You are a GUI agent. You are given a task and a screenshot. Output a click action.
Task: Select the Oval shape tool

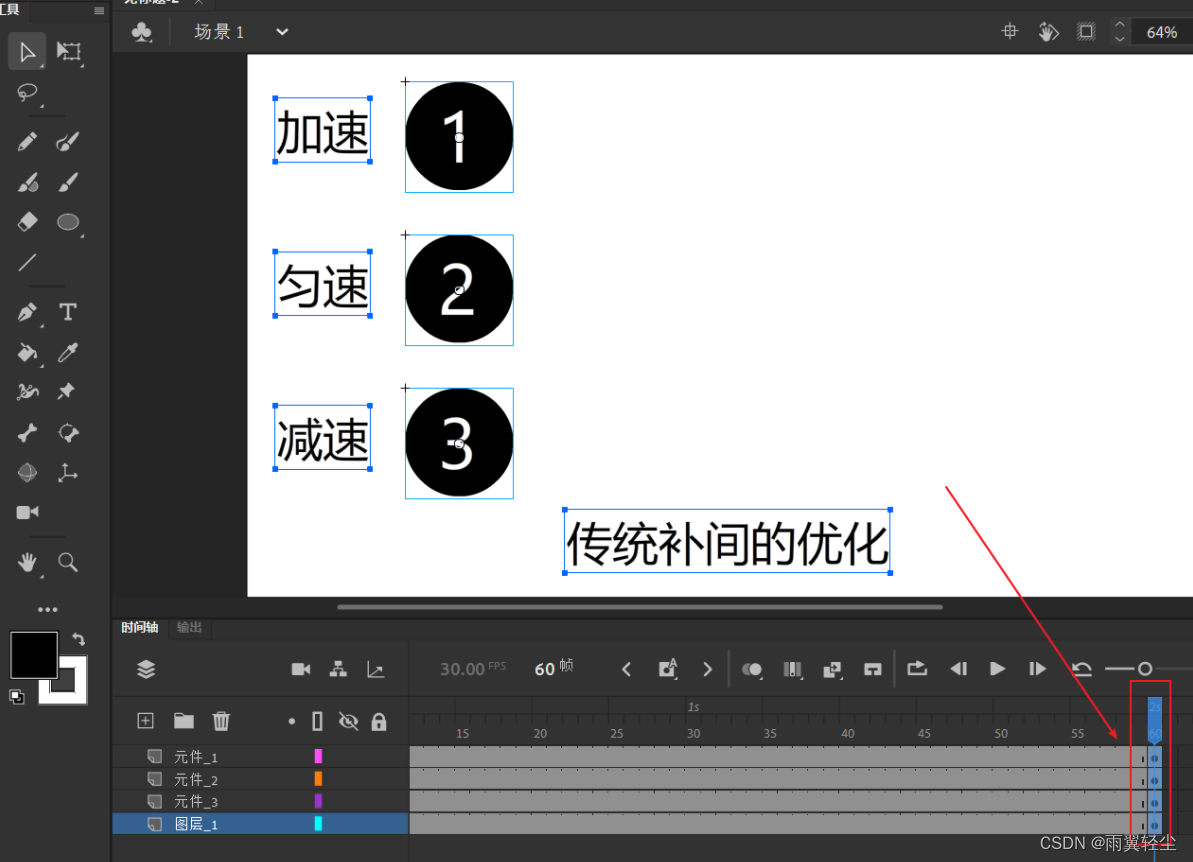[x=68, y=222]
